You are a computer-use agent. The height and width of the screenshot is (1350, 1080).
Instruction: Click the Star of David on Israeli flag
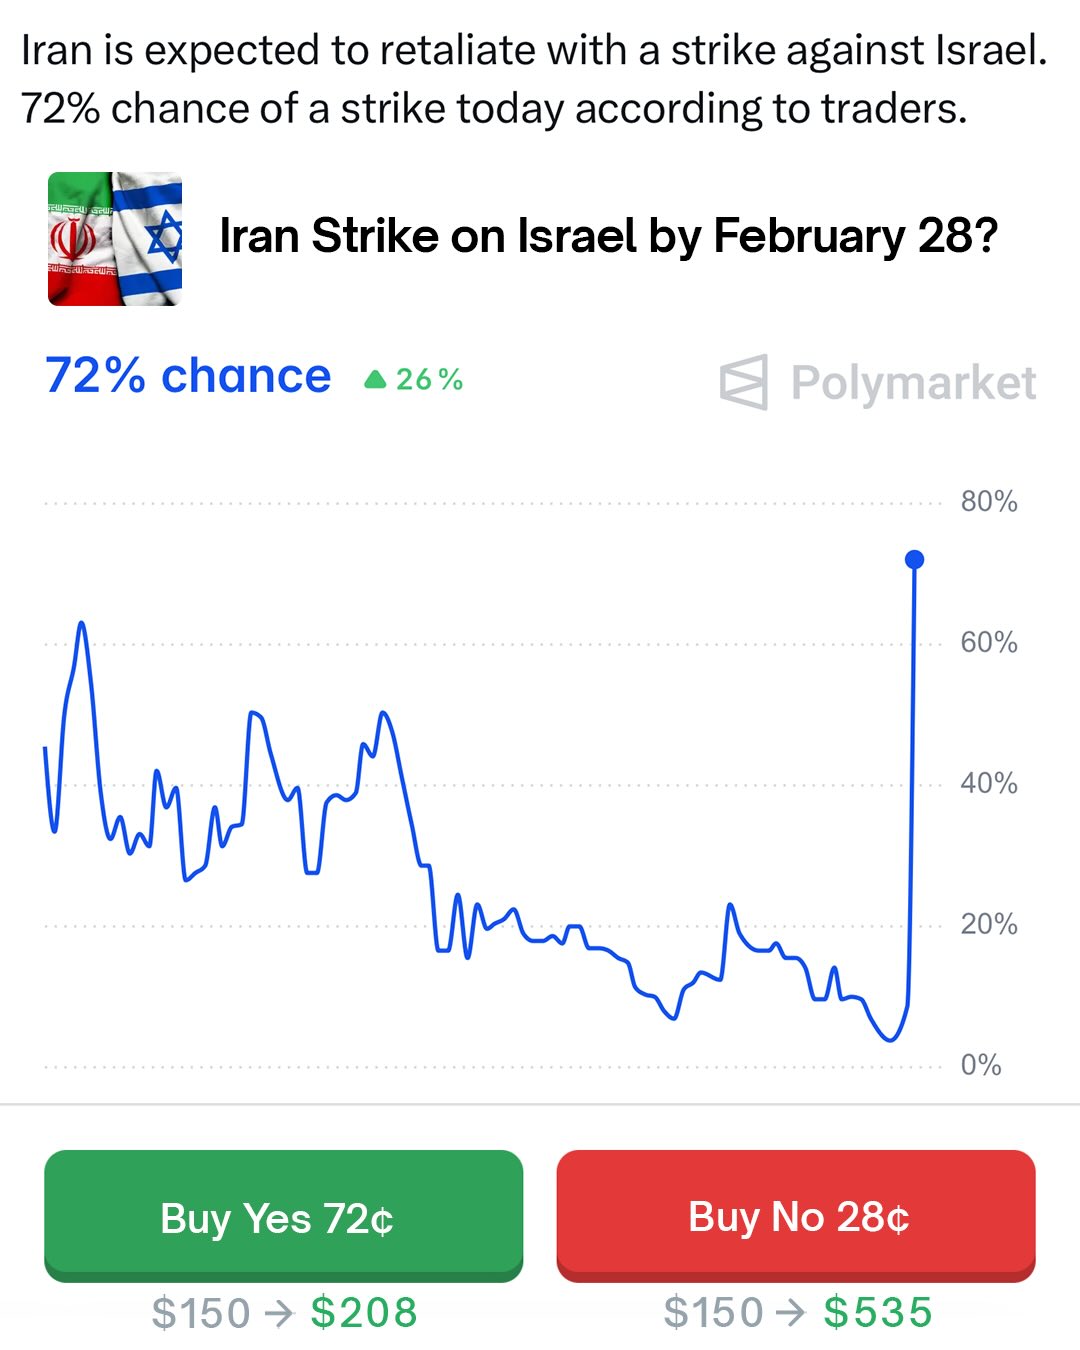(x=163, y=238)
